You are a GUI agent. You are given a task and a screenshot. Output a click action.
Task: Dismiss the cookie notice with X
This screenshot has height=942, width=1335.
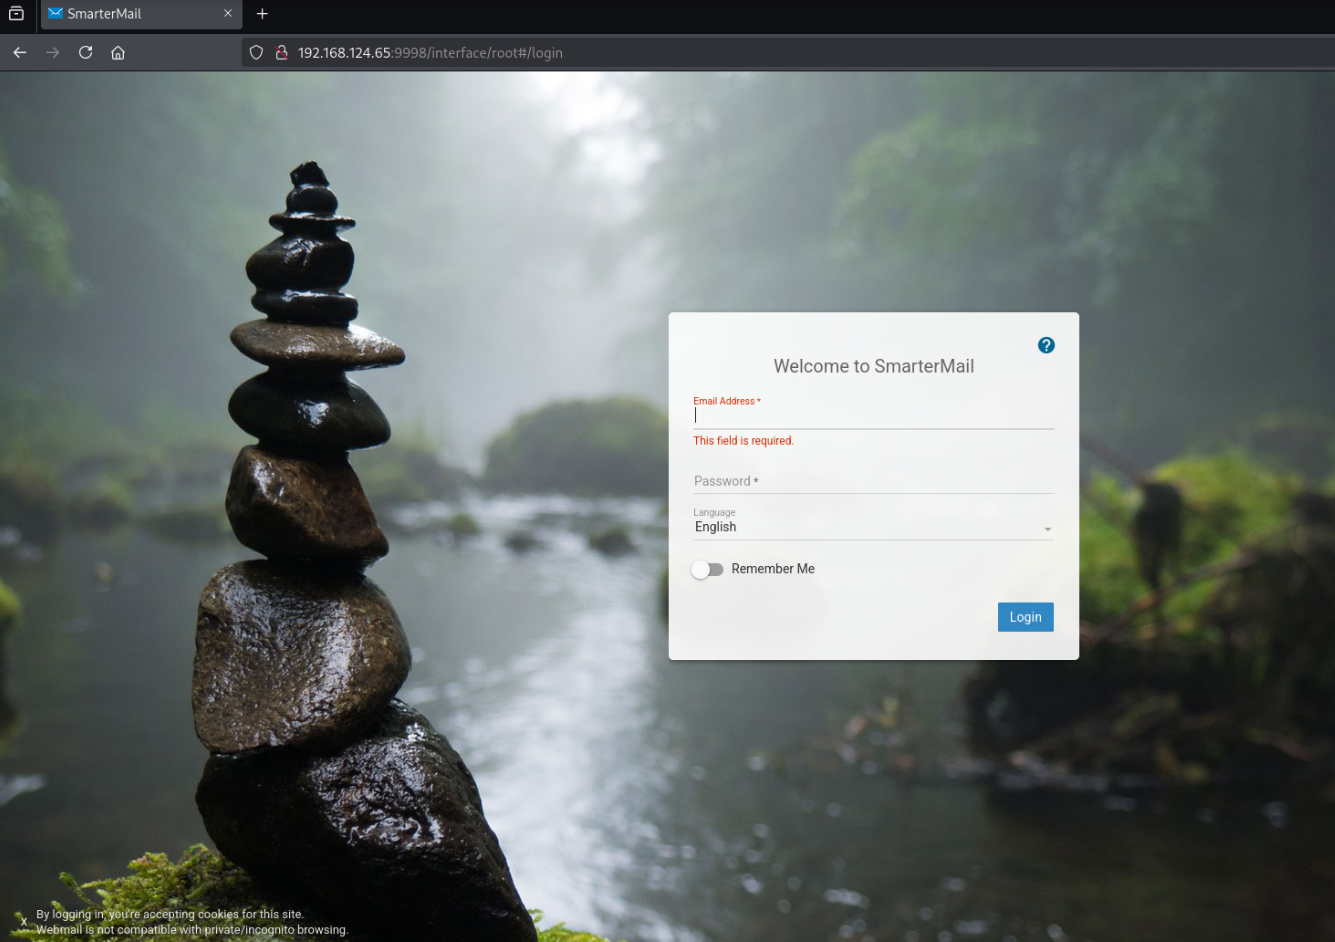[x=24, y=922]
